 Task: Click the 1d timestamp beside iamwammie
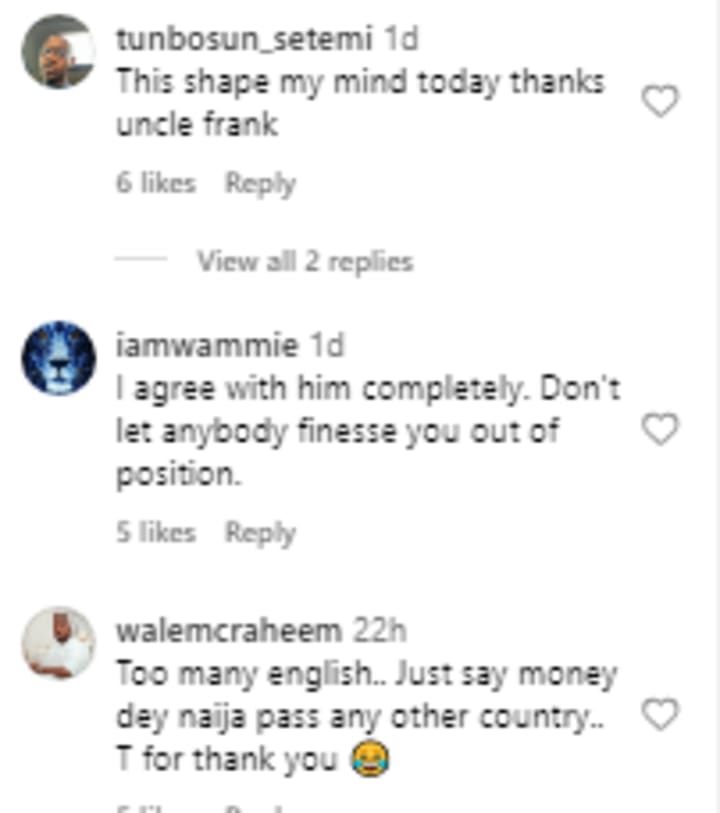327,345
